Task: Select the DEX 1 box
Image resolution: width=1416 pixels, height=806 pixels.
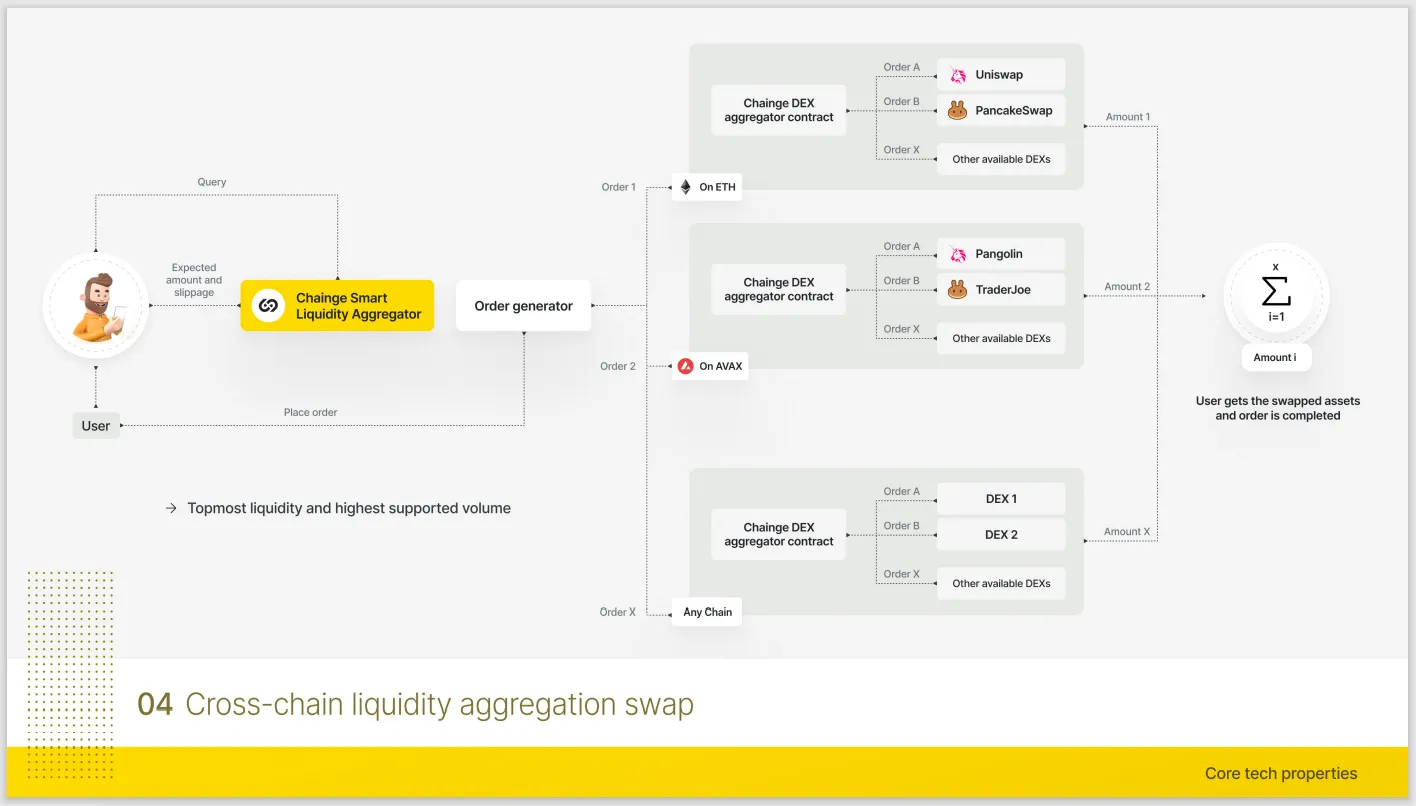Action: click(x=1001, y=499)
